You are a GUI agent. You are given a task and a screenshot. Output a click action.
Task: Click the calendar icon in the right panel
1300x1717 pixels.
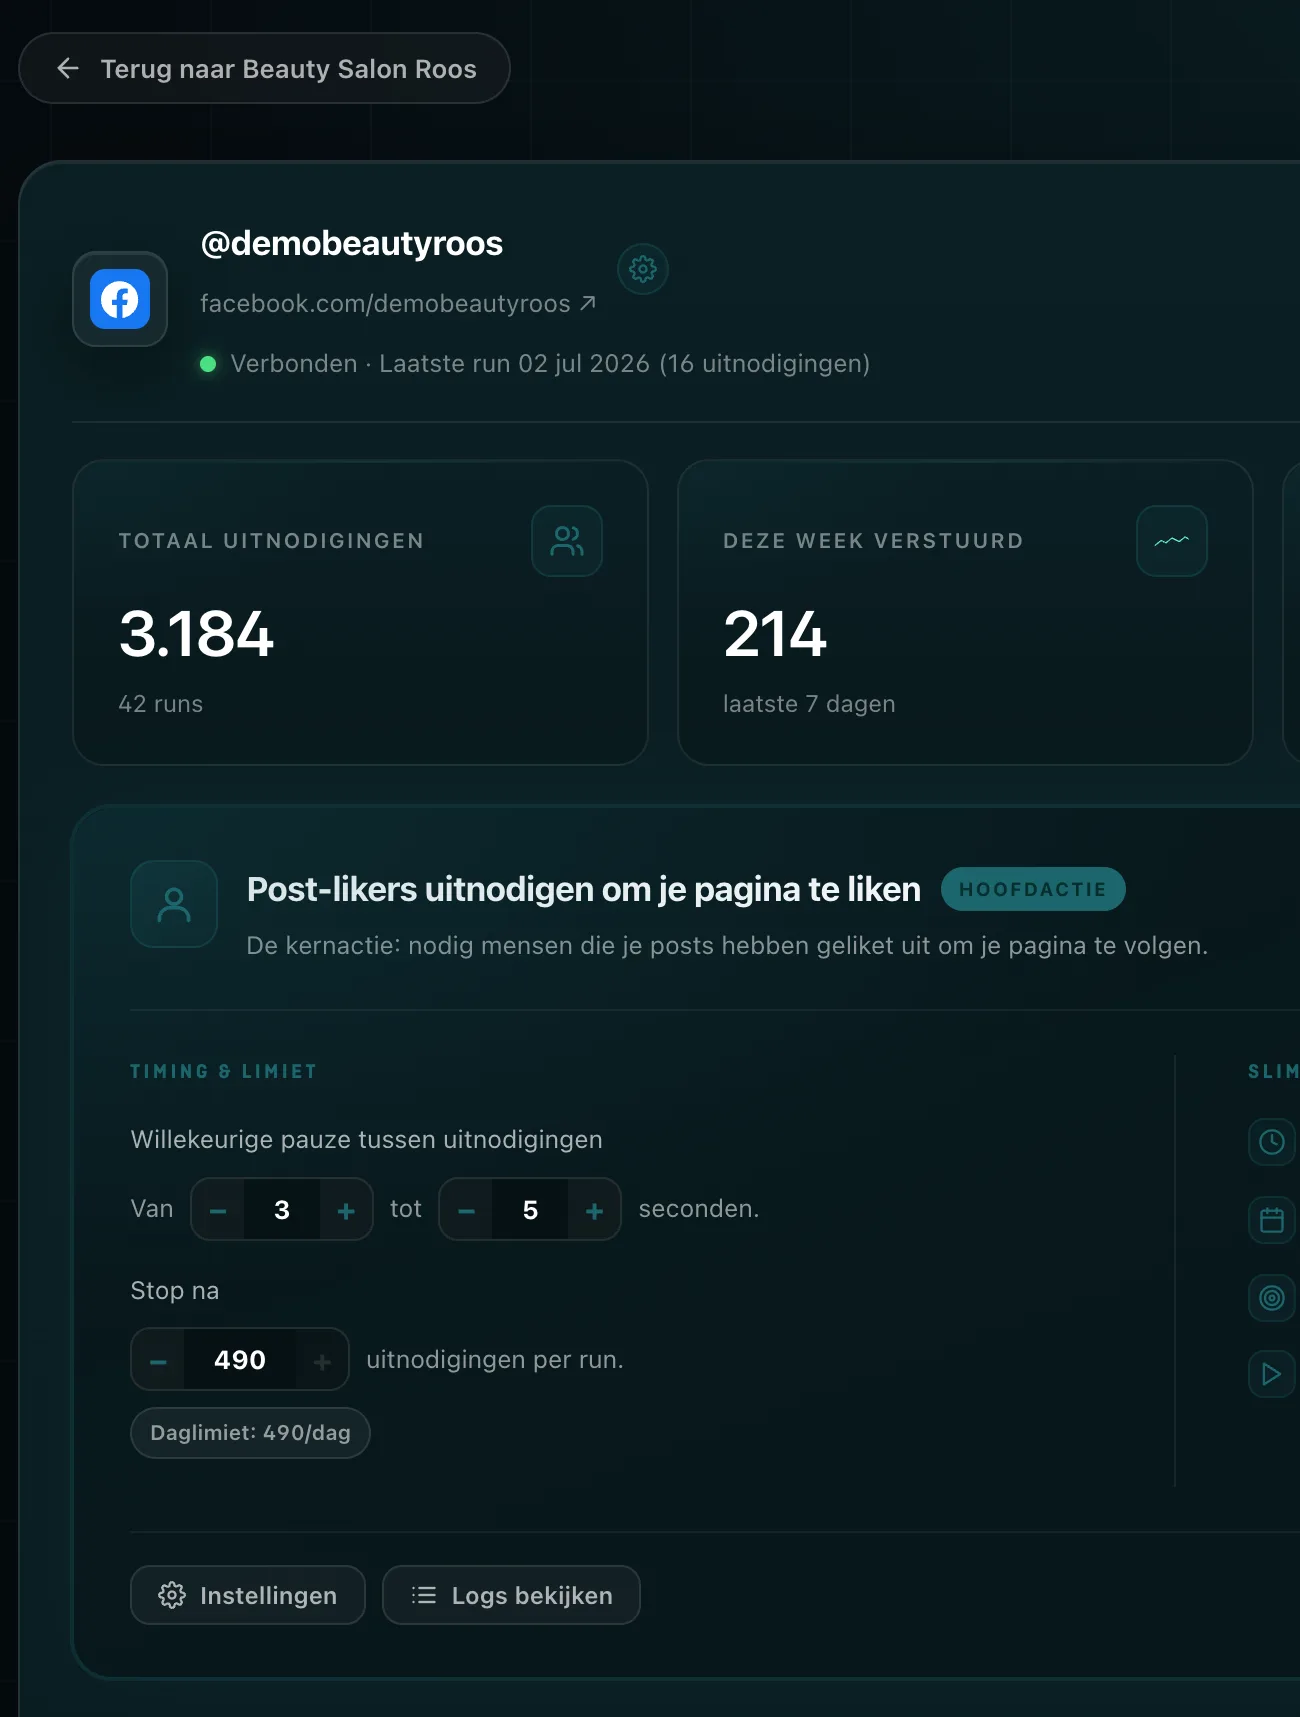1272,1220
